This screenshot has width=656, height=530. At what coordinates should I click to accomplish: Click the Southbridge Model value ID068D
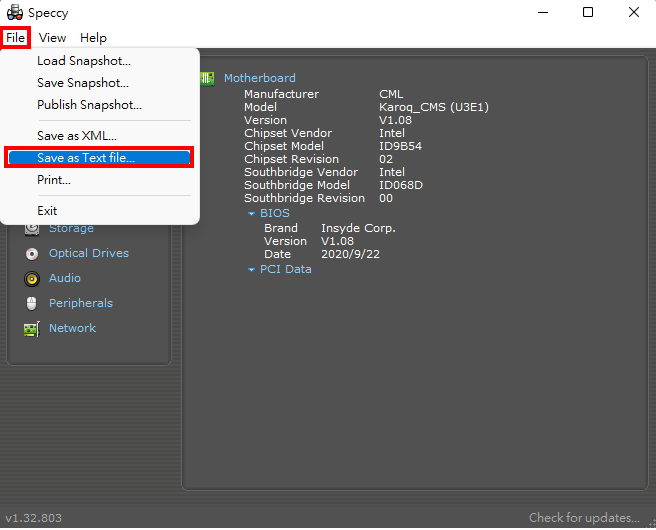click(x=401, y=185)
